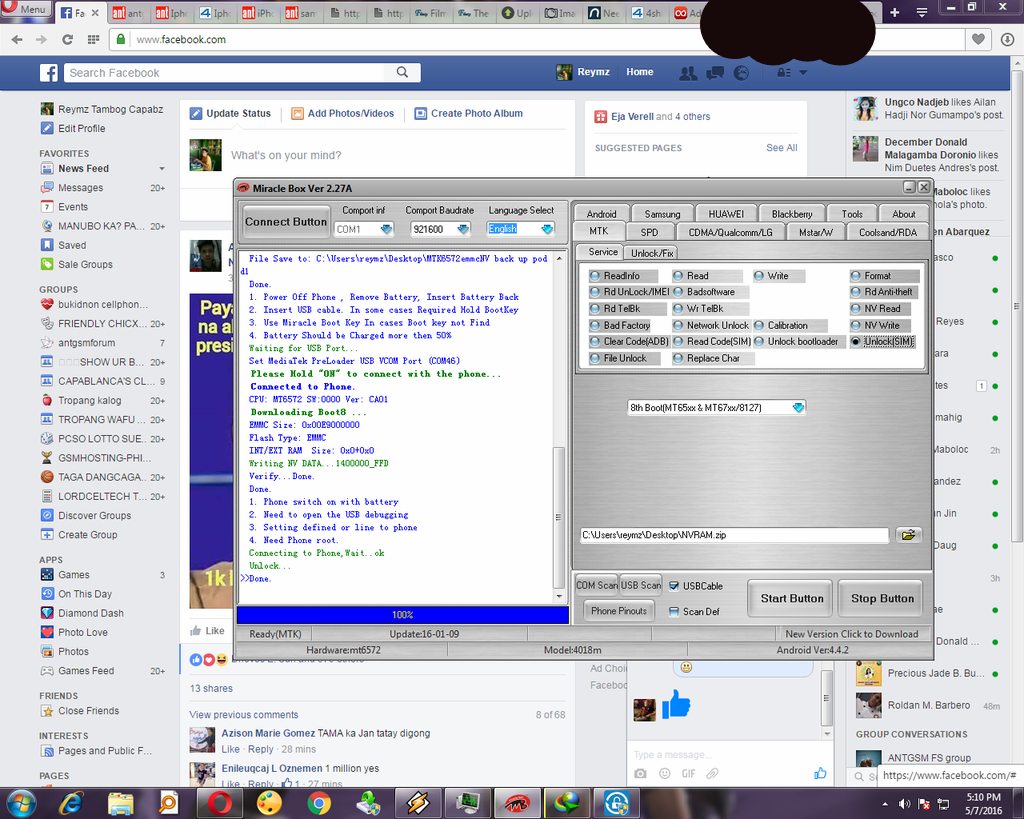The width and height of the screenshot is (1024, 819).
Task: Click the heart bookmark icon in address bar
Action: click(978, 39)
